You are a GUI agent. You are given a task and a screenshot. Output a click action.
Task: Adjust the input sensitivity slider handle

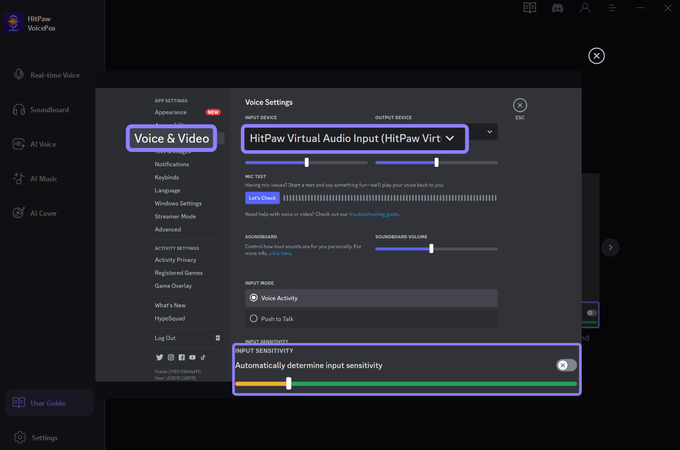tap(289, 383)
